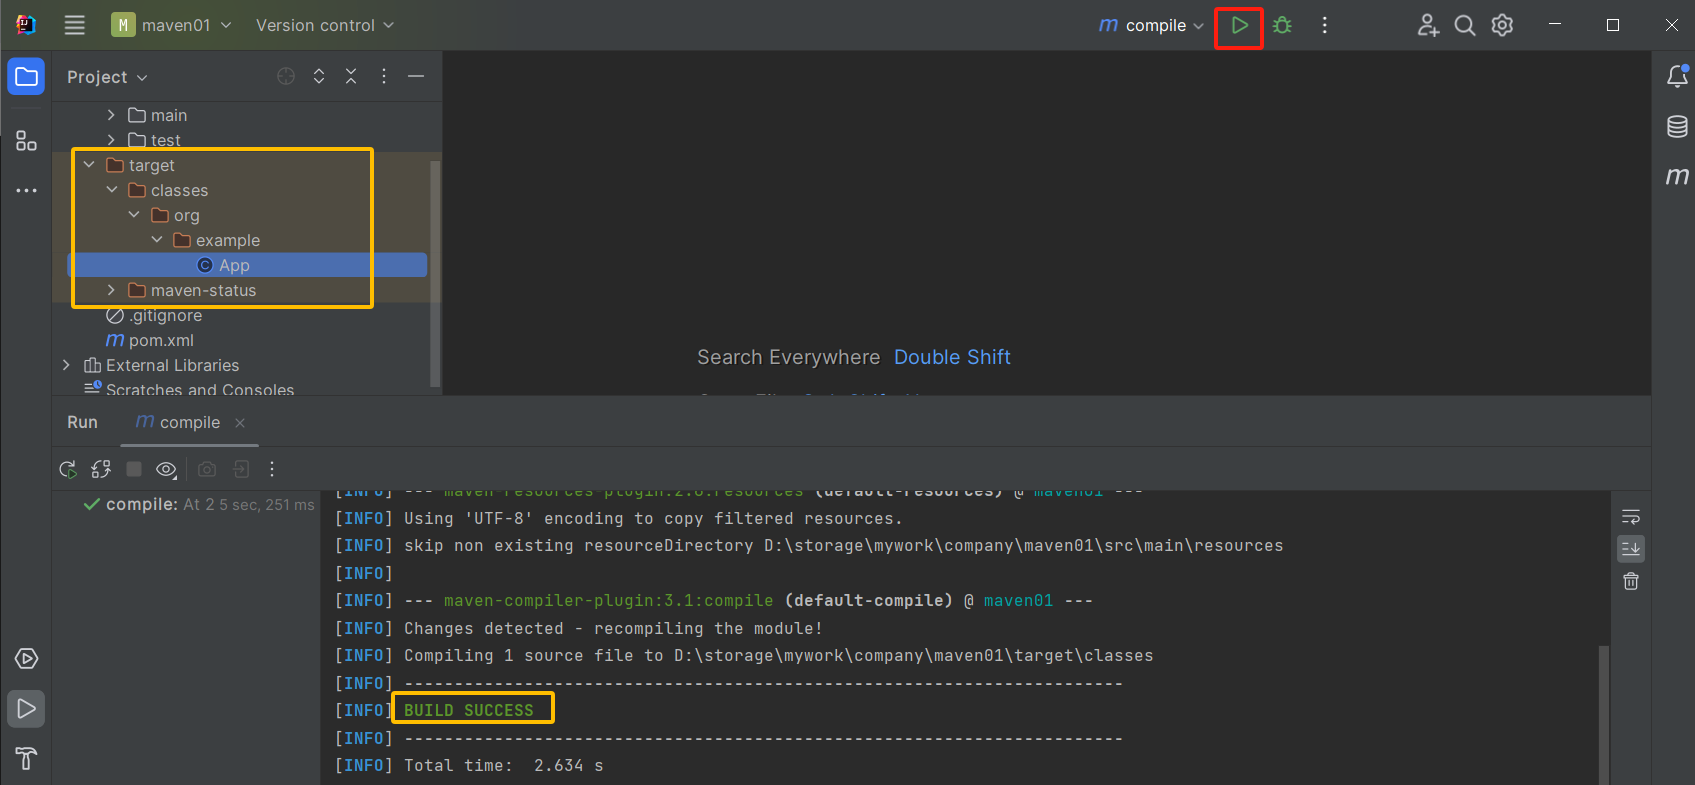Viewport: 1695px width, 785px height.
Task: Collapse the example folder
Action: pyautogui.click(x=156, y=240)
